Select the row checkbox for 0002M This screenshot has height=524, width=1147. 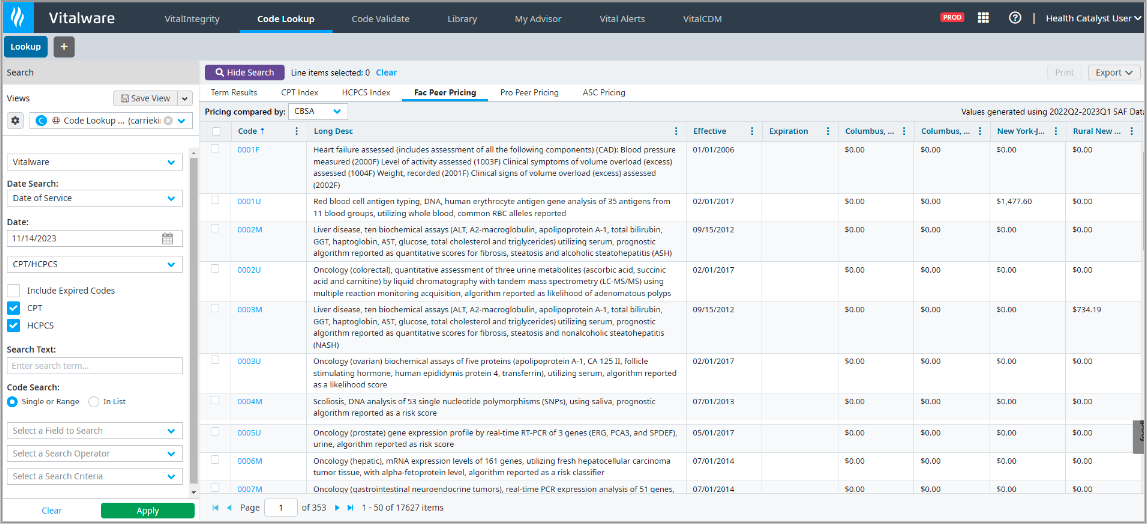(x=215, y=228)
